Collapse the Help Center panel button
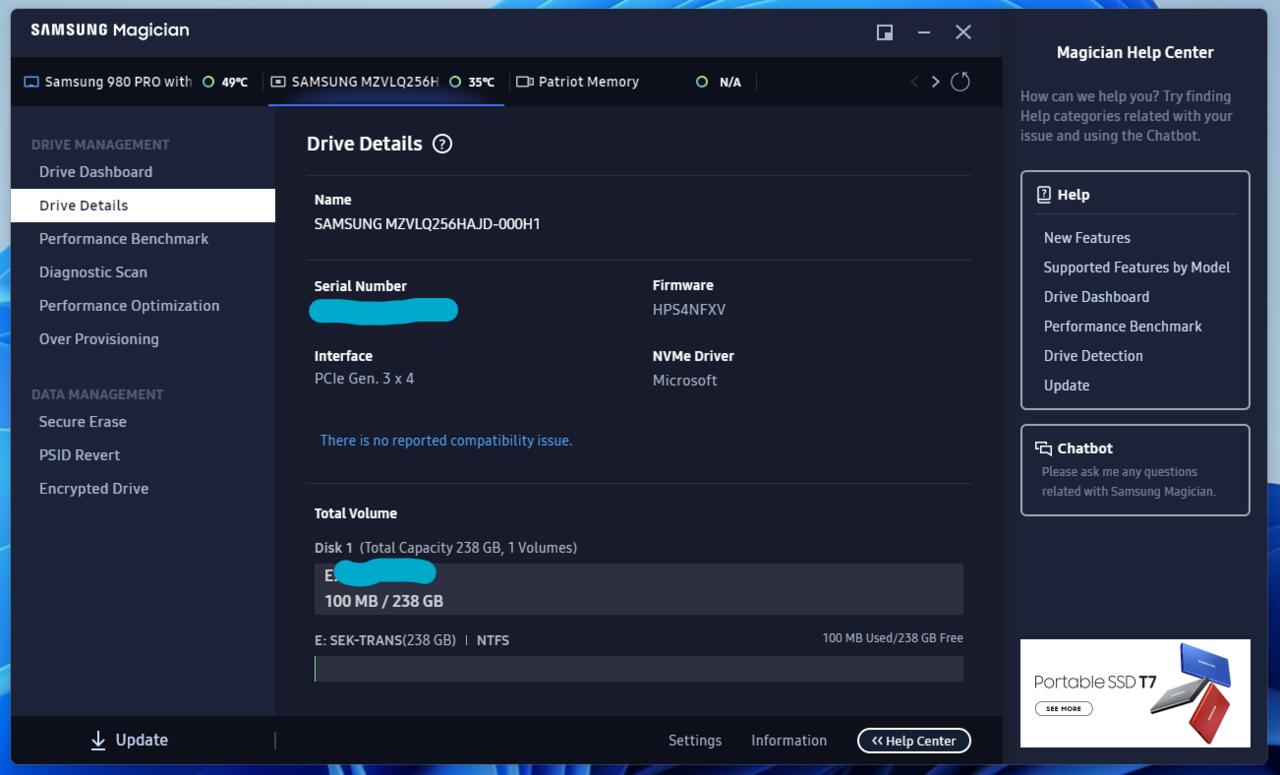This screenshot has height=775, width=1280. pyautogui.click(x=914, y=741)
